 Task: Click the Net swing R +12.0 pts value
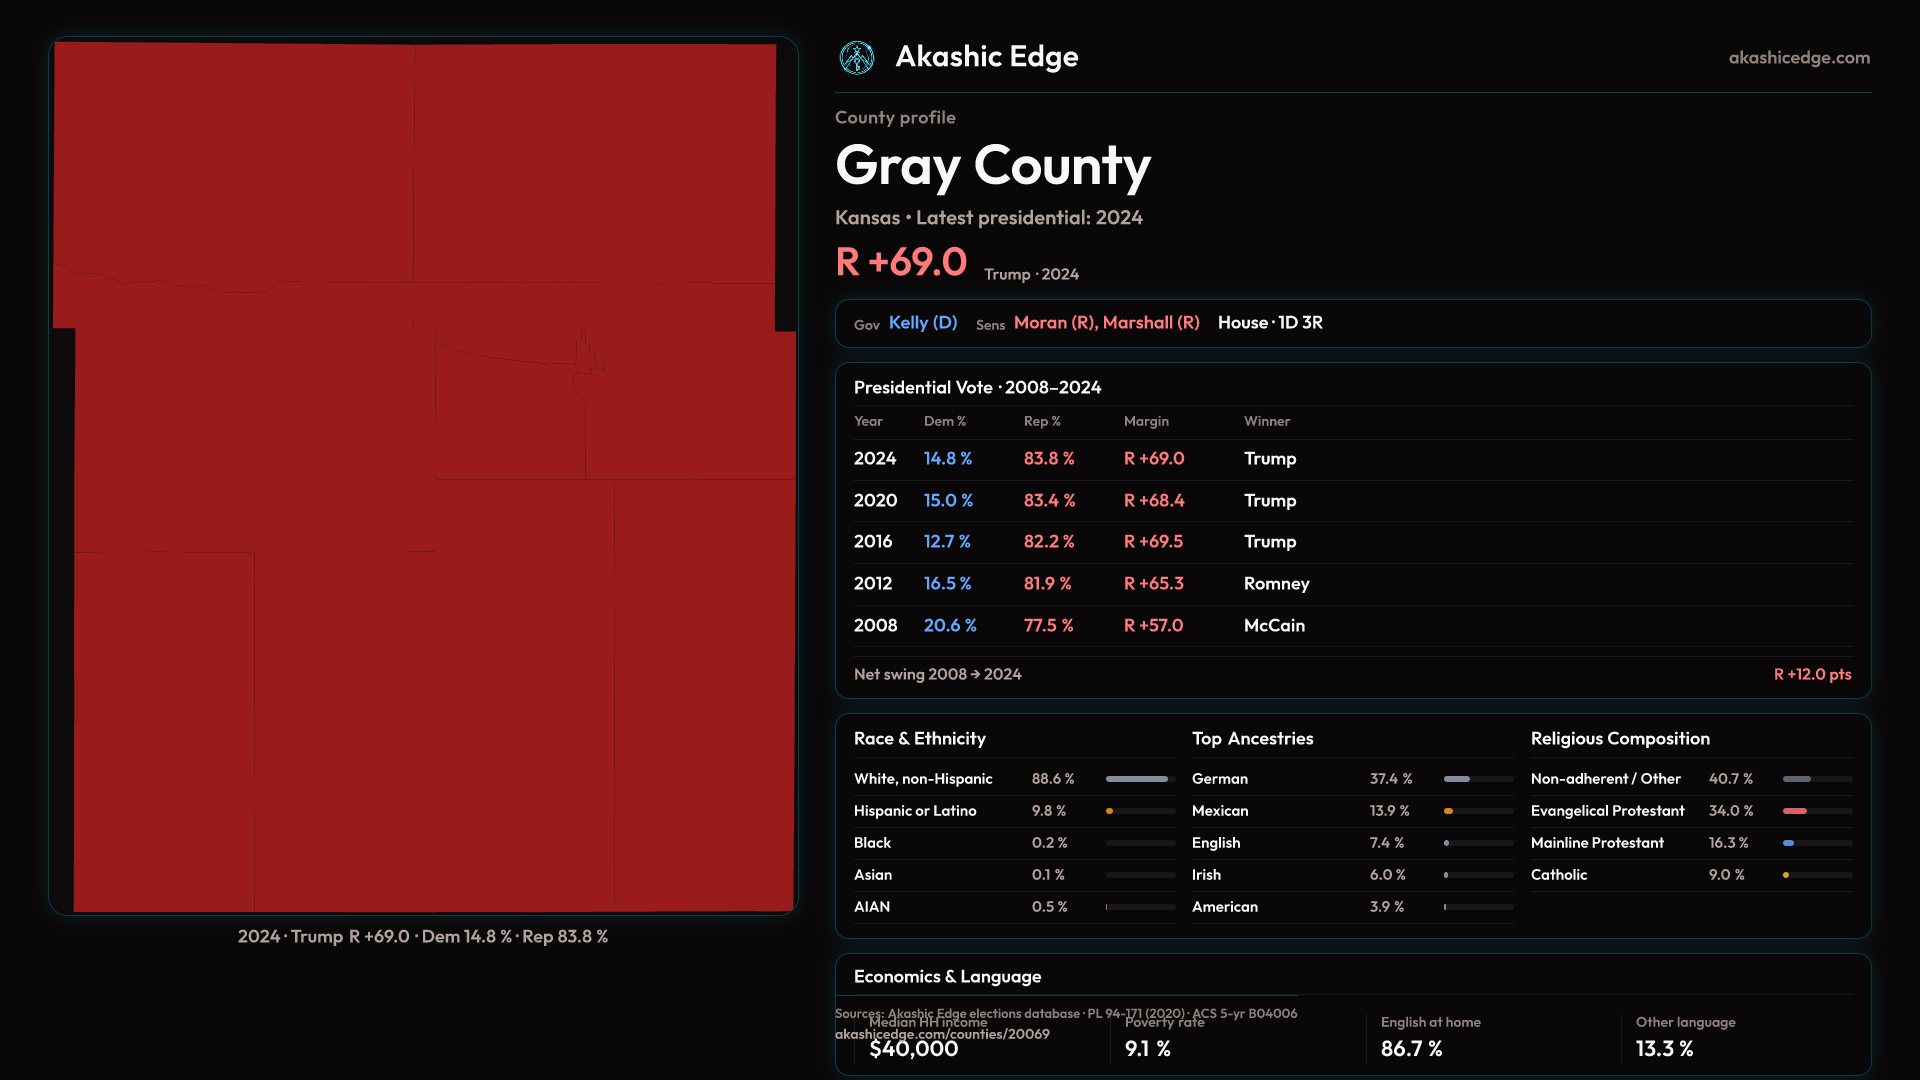click(x=1811, y=675)
